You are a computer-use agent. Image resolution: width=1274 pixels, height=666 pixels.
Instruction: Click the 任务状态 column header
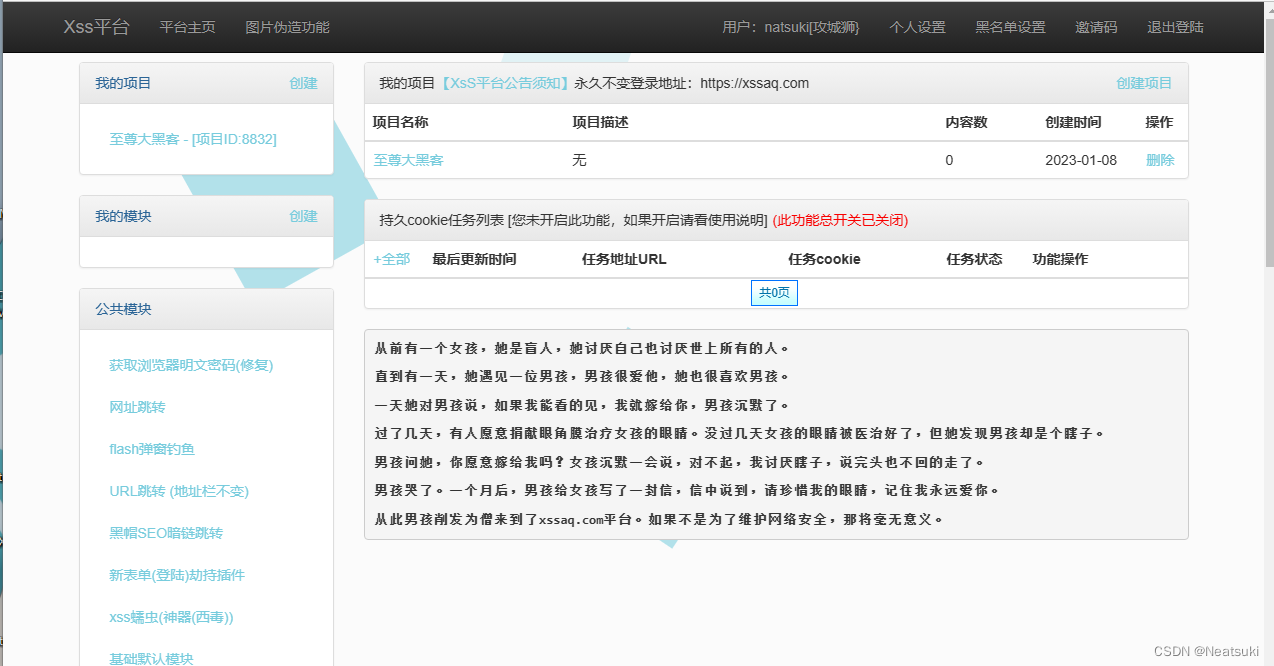(974, 259)
